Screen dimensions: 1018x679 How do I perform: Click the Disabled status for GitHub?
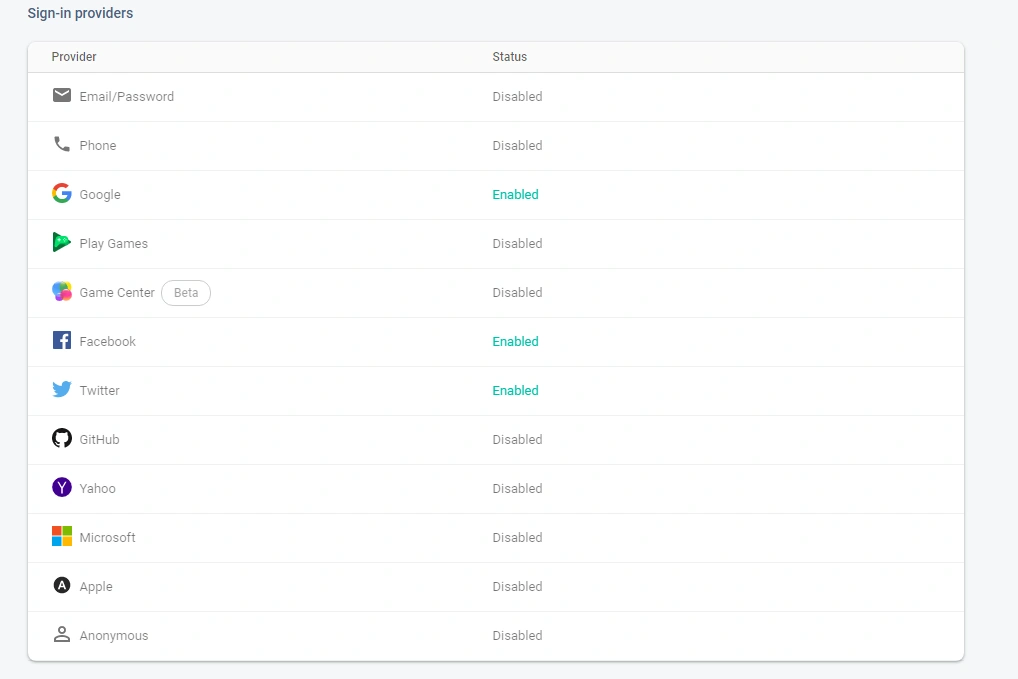[517, 439]
